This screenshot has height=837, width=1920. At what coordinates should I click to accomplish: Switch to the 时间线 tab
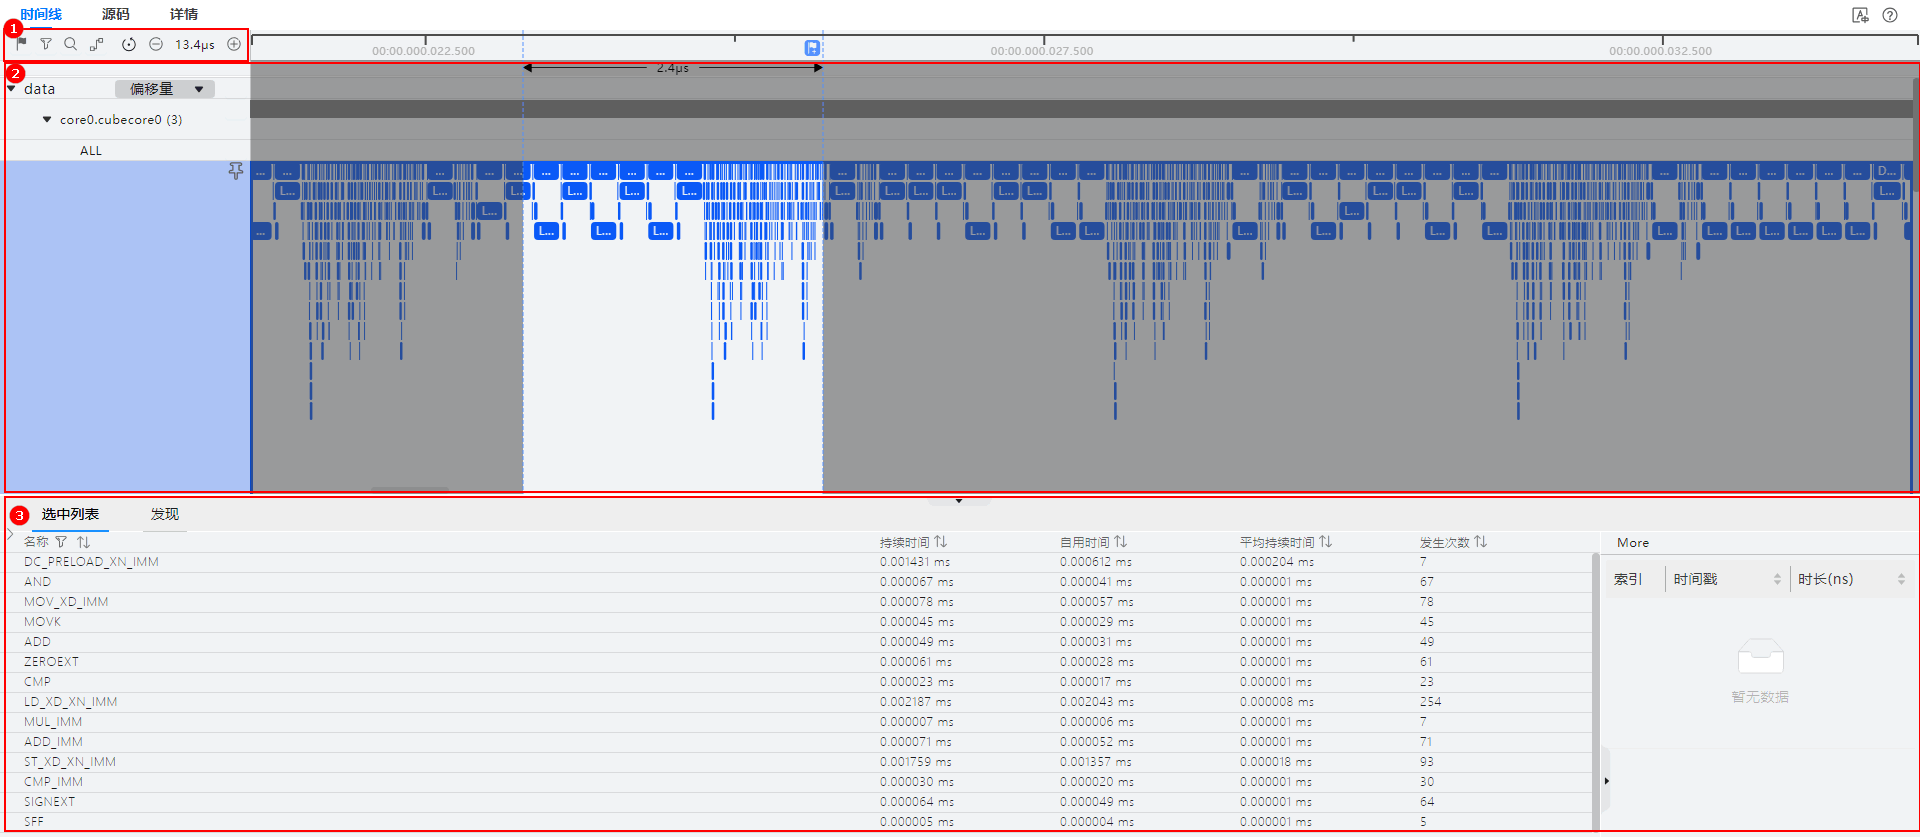[x=41, y=14]
